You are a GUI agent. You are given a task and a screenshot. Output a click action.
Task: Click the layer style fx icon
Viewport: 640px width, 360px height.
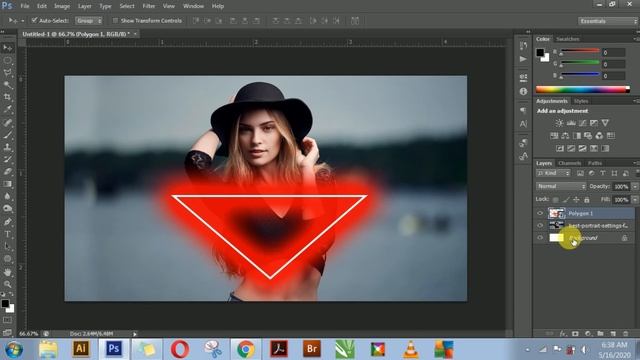click(563, 334)
